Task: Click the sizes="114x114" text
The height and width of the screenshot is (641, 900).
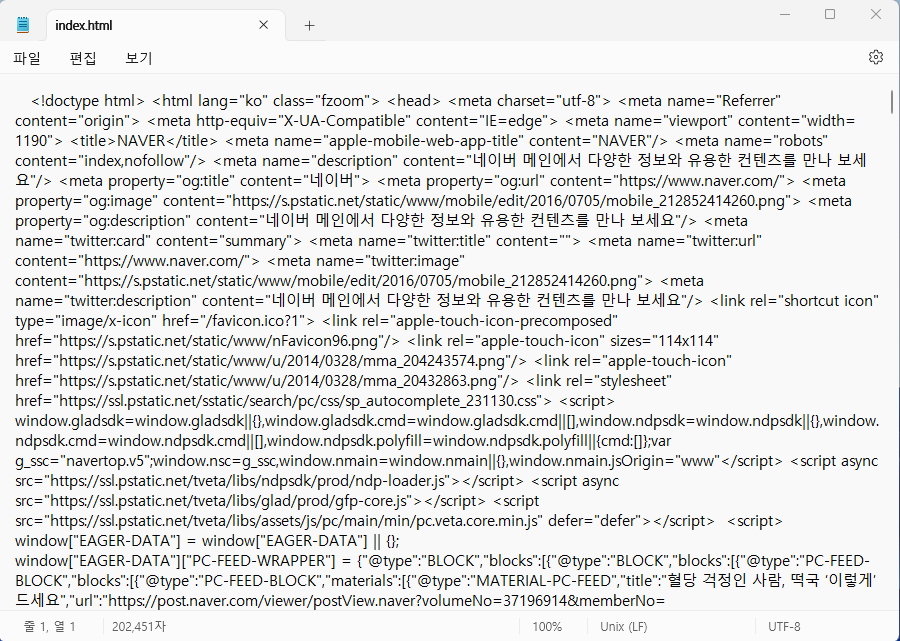Action: click(664, 341)
